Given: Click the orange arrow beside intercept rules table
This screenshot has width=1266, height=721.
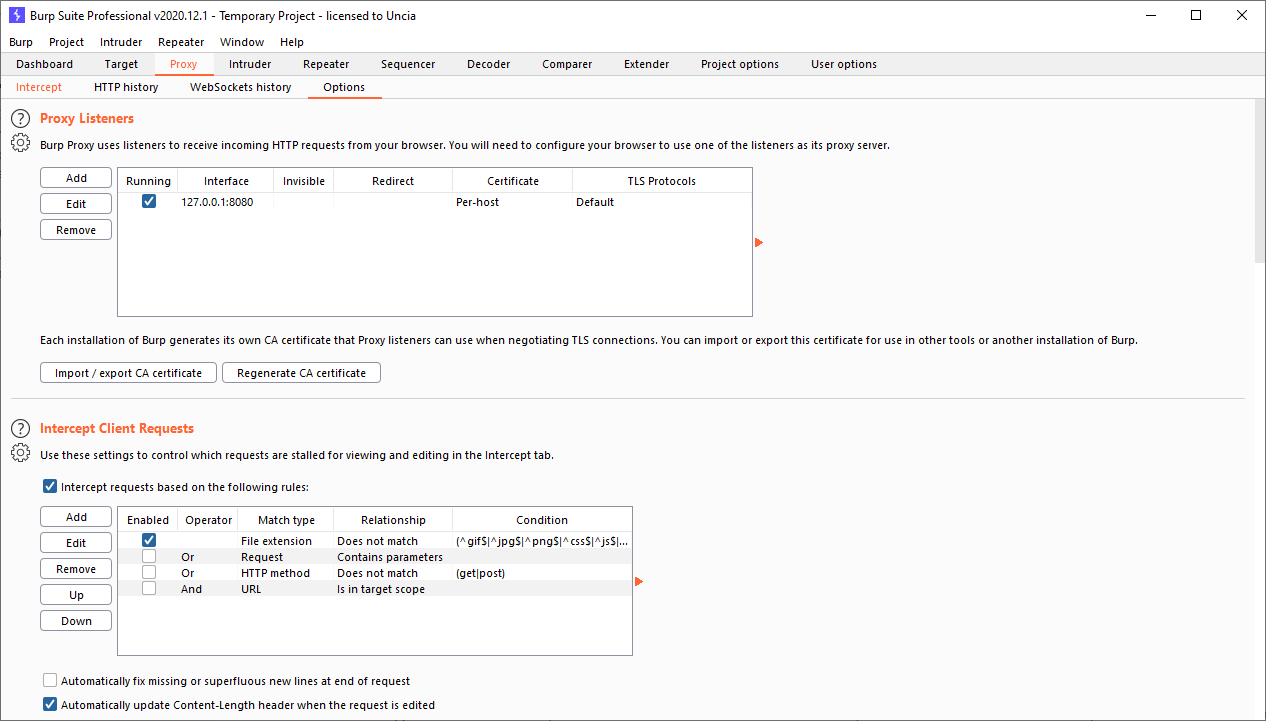Looking at the screenshot, I should (639, 581).
